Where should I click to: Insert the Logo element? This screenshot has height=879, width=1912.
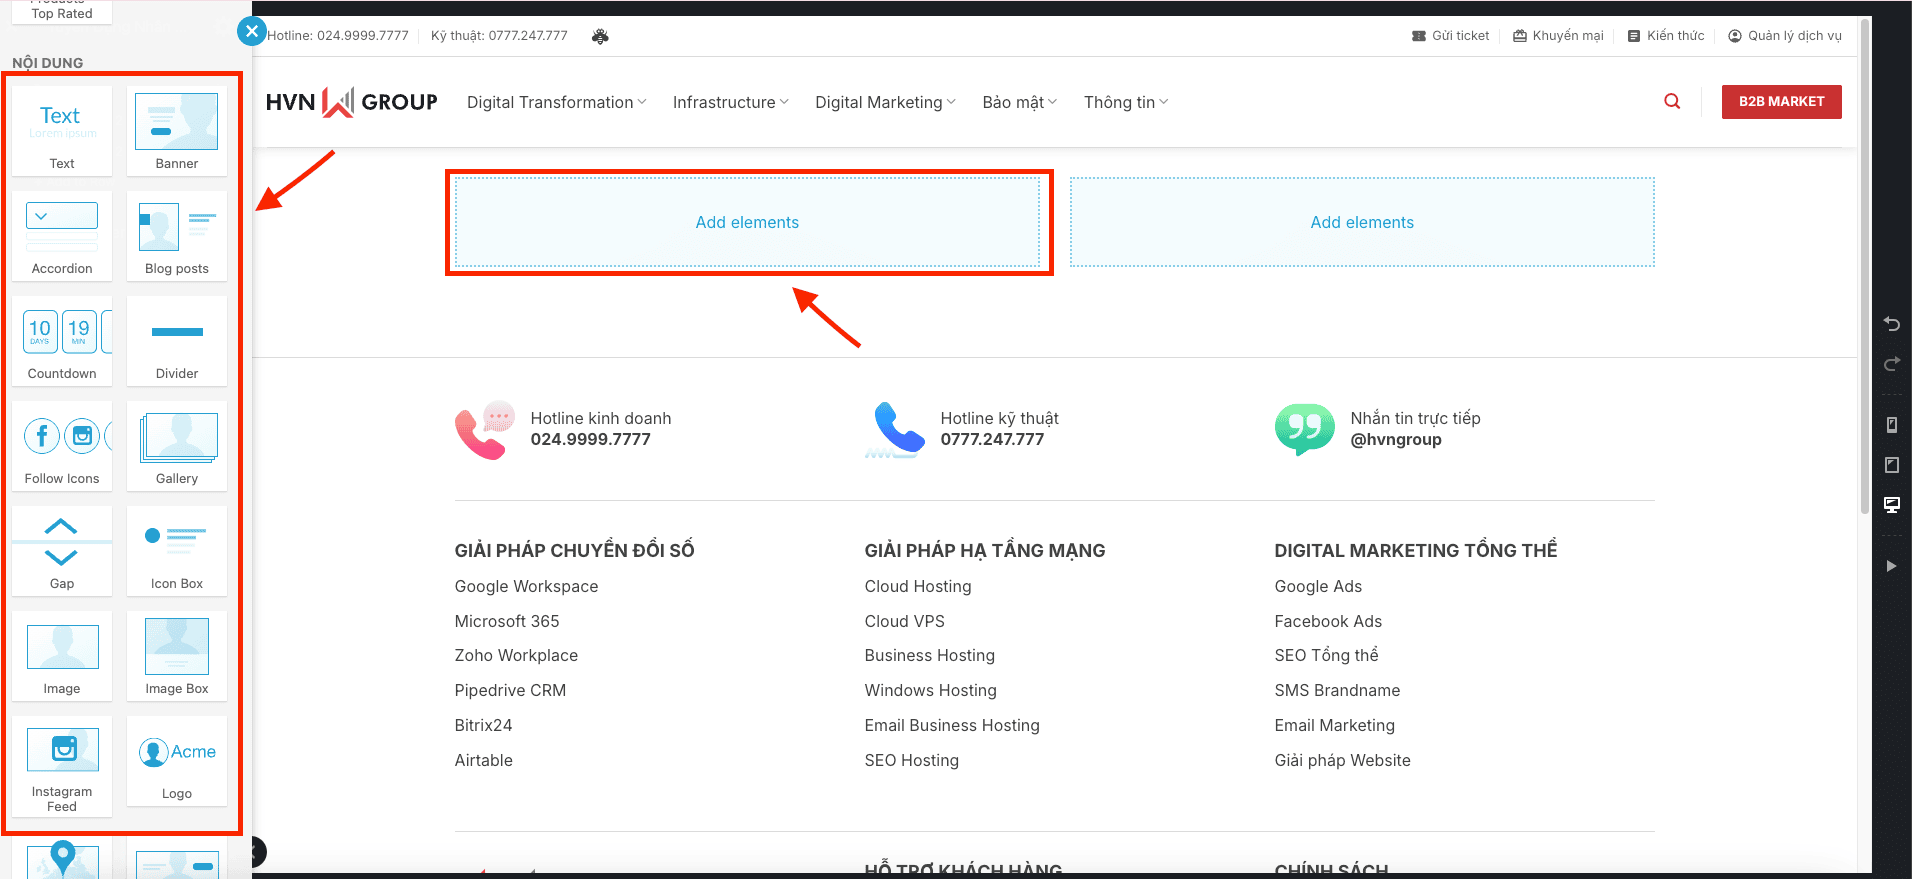pos(177,761)
